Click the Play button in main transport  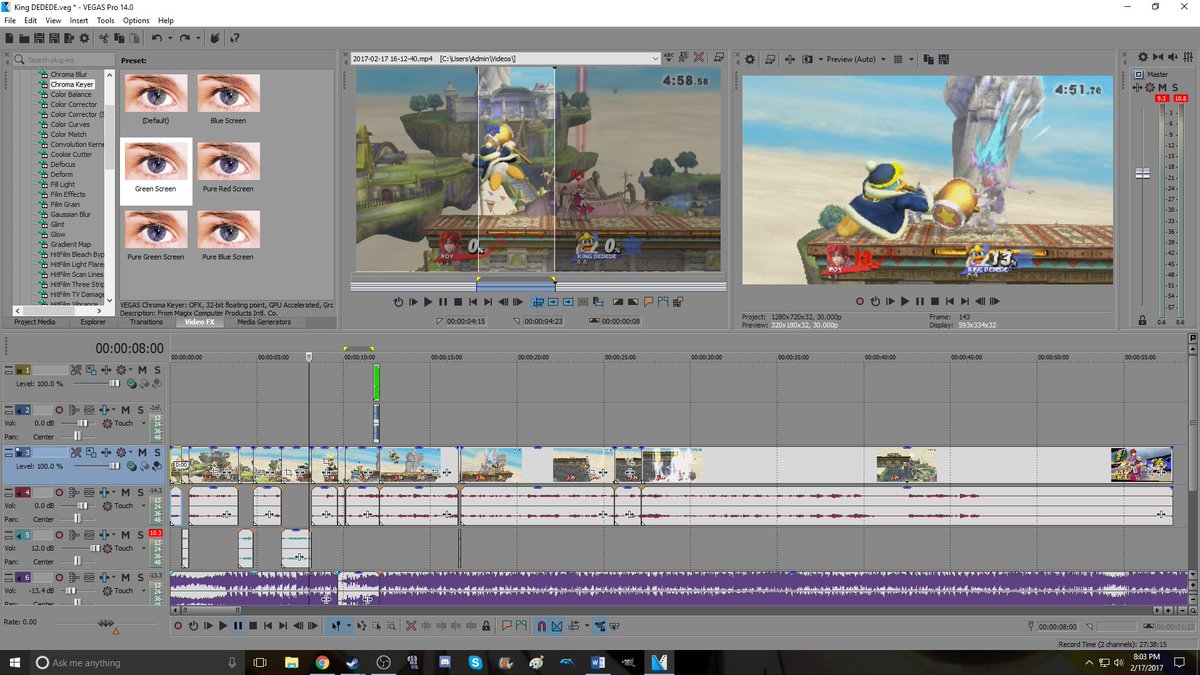(x=222, y=626)
